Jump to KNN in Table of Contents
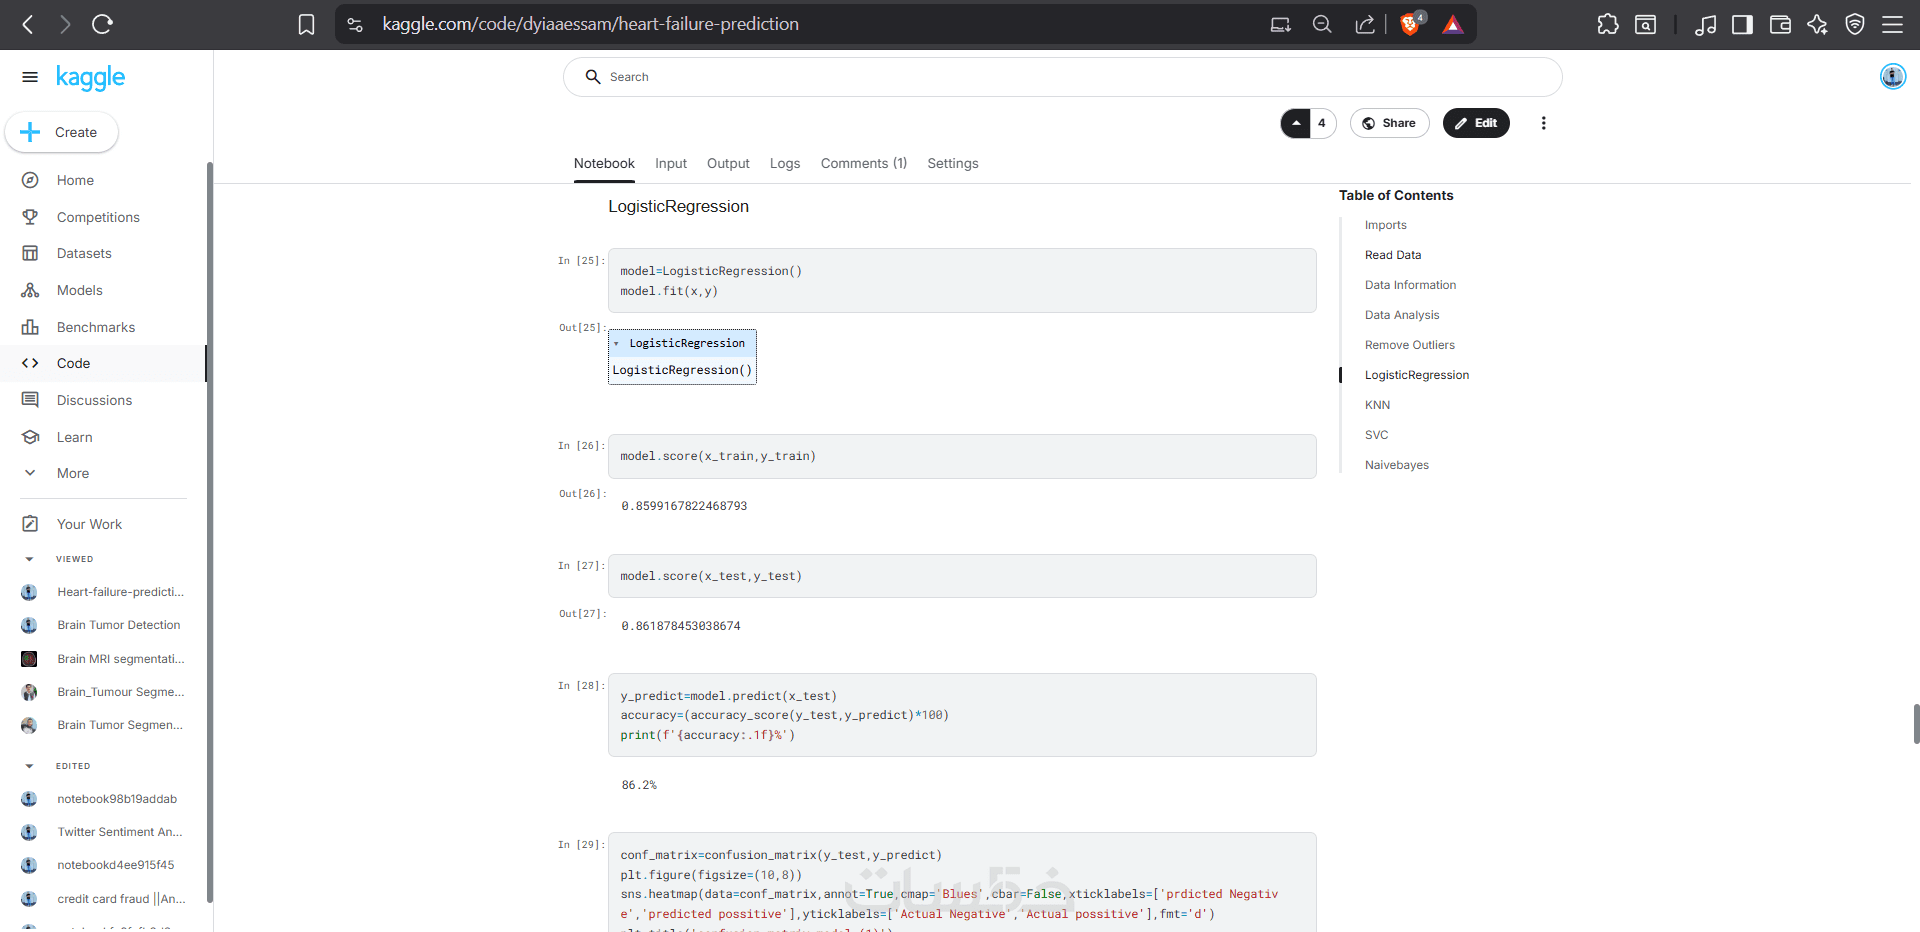This screenshot has width=1920, height=932. pyautogui.click(x=1377, y=405)
